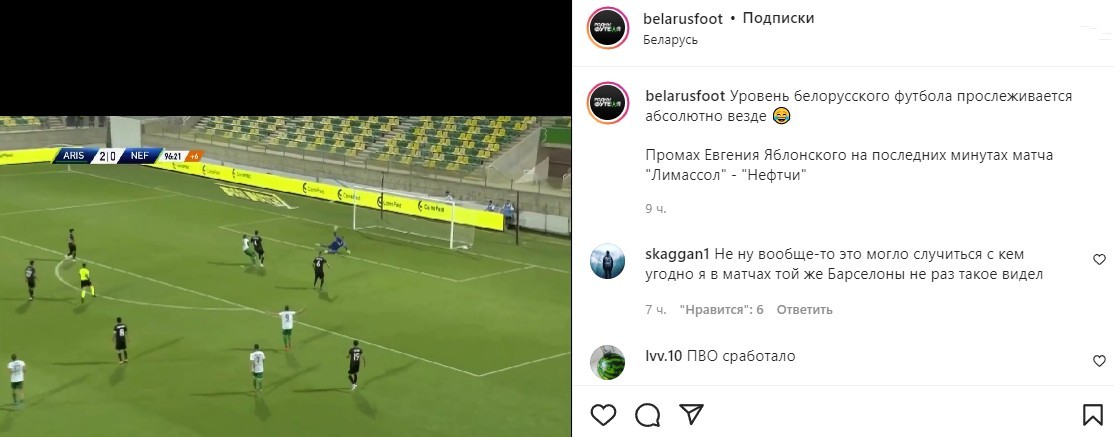Like the post with heart icon

click(x=603, y=414)
